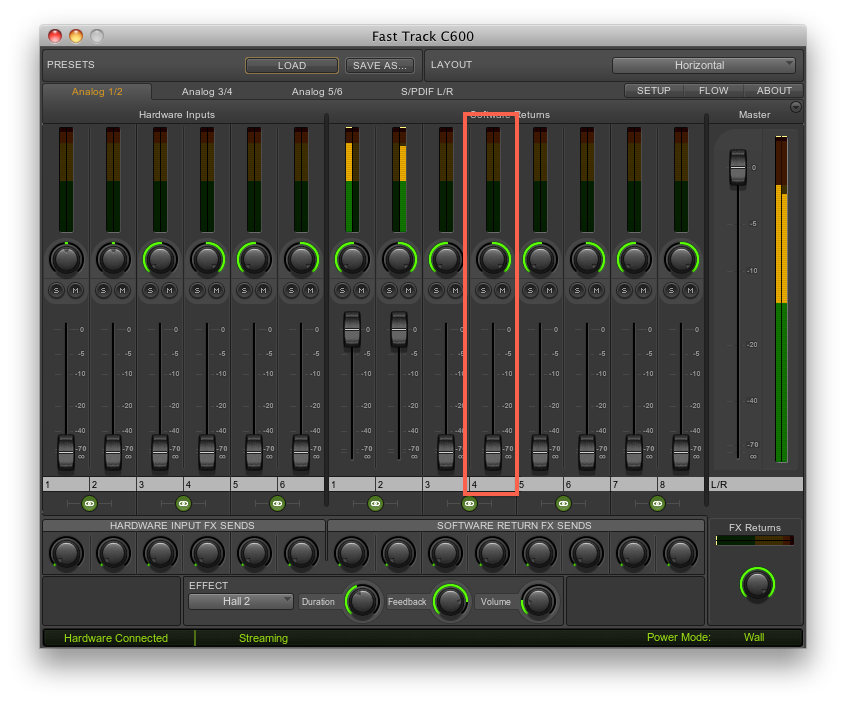Open the FLOW page
The width and height of the screenshot is (846, 703).
tap(713, 91)
